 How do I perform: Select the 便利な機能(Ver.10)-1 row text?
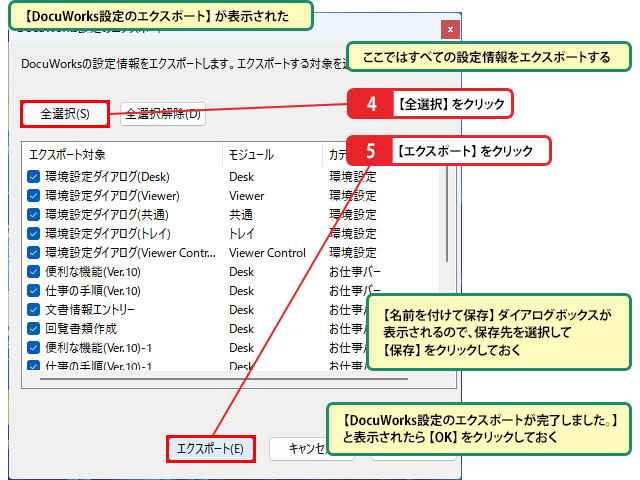[98, 348]
